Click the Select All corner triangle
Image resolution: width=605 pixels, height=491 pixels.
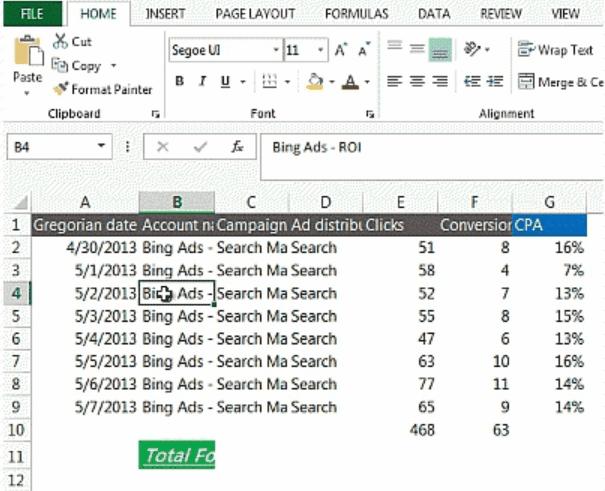[18, 202]
